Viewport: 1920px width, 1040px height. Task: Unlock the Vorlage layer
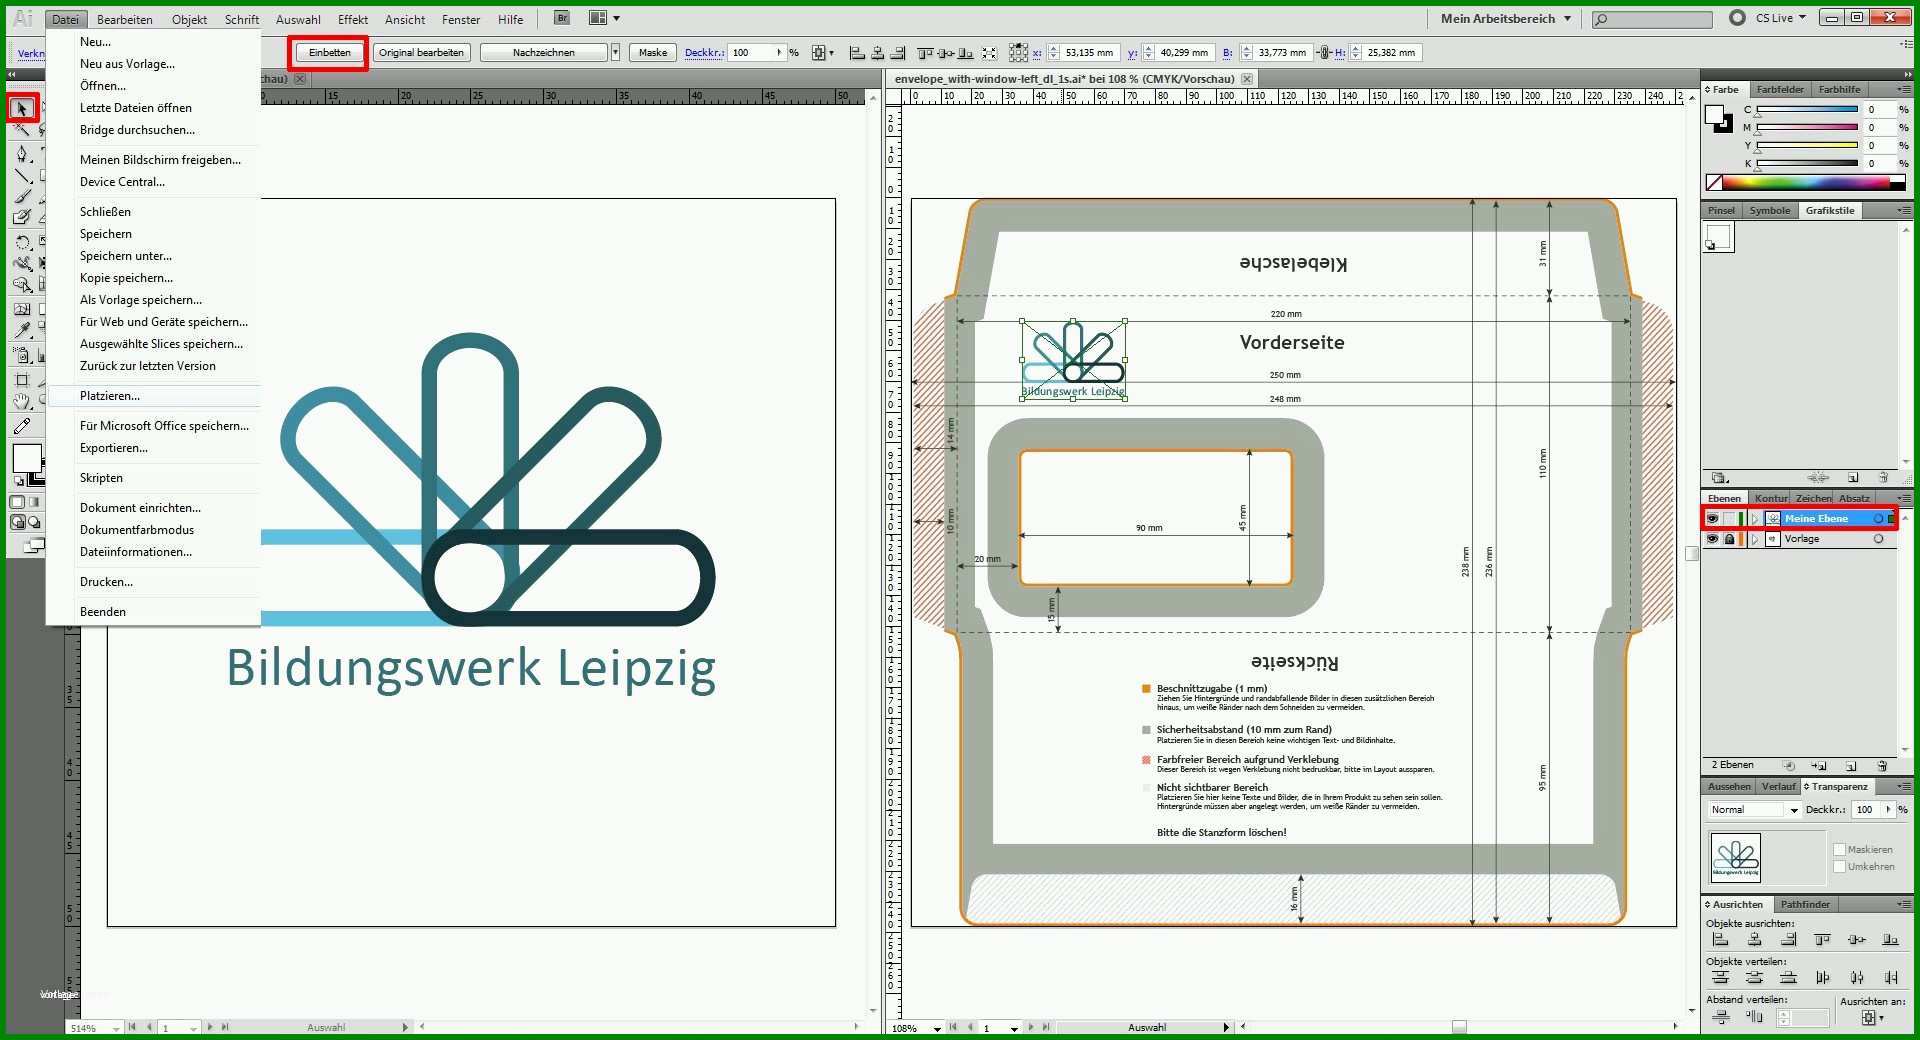1730,539
